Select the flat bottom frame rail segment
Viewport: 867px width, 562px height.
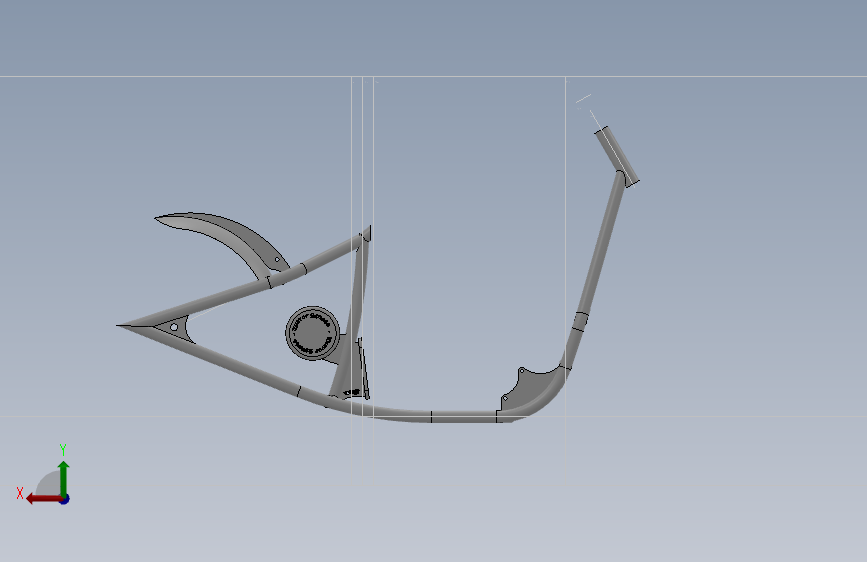coord(463,417)
